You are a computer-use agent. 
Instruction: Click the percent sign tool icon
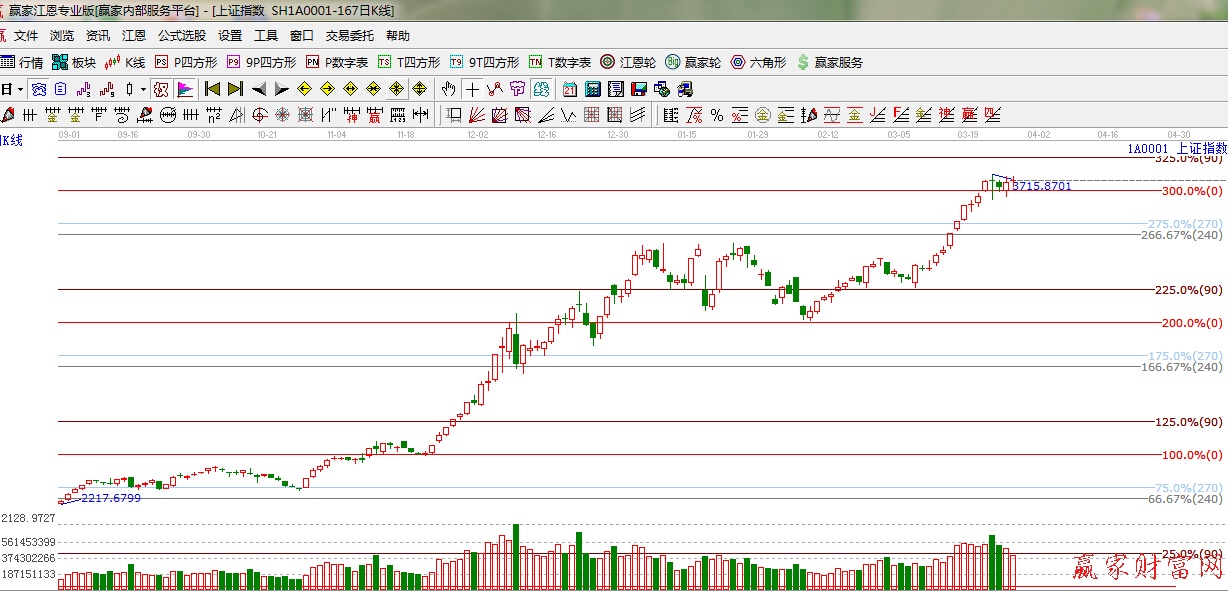pos(716,115)
